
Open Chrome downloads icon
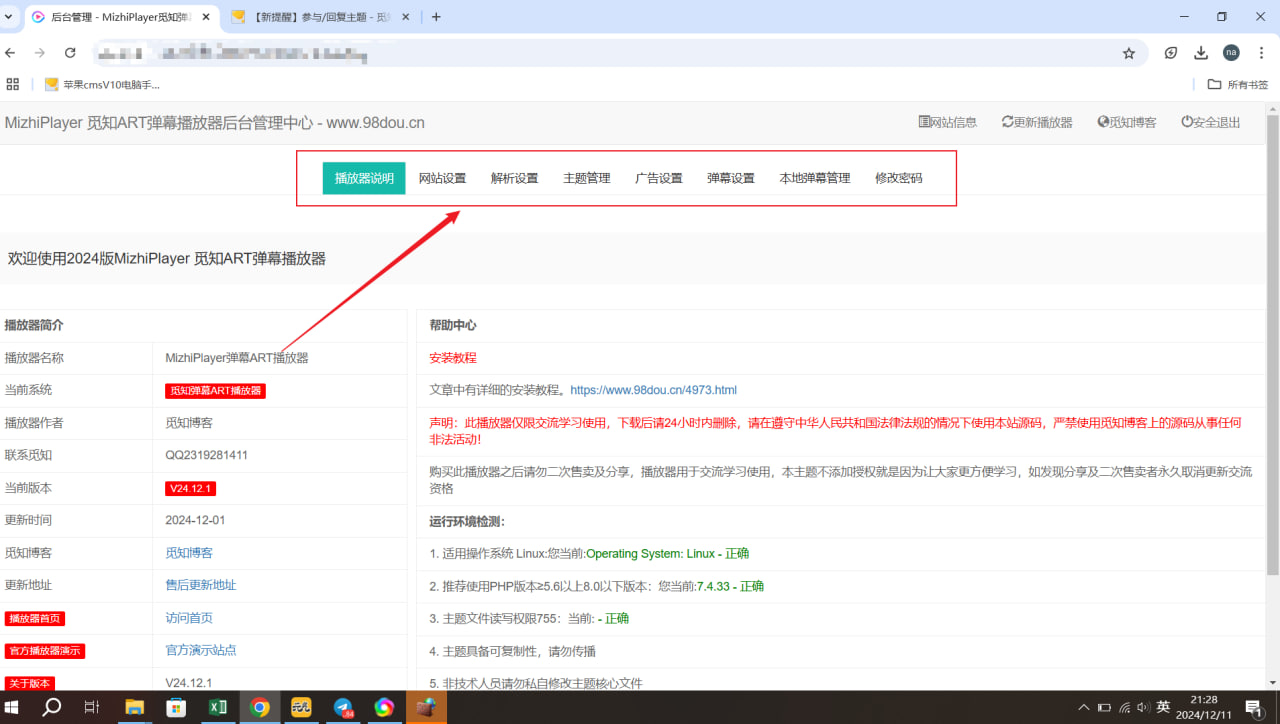1202,53
